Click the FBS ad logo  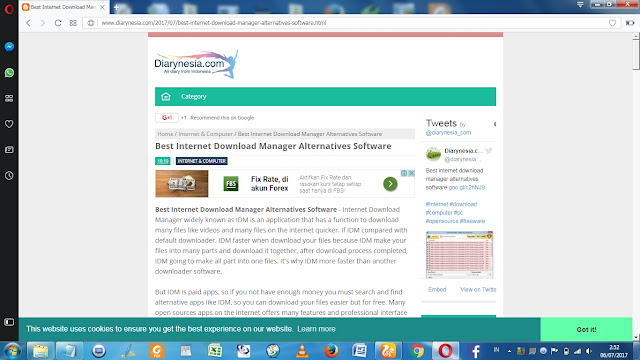pyautogui.click(x=231, y=184)
